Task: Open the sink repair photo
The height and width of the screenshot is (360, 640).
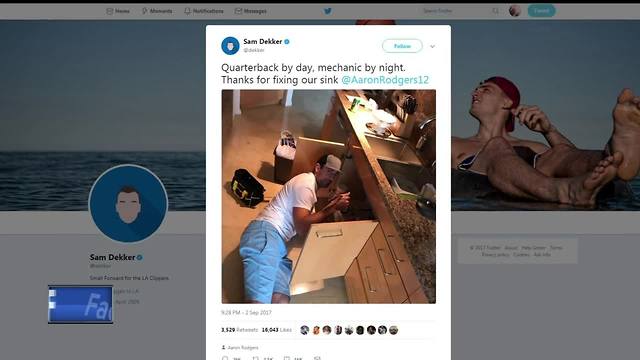Action: pos(329,196)
